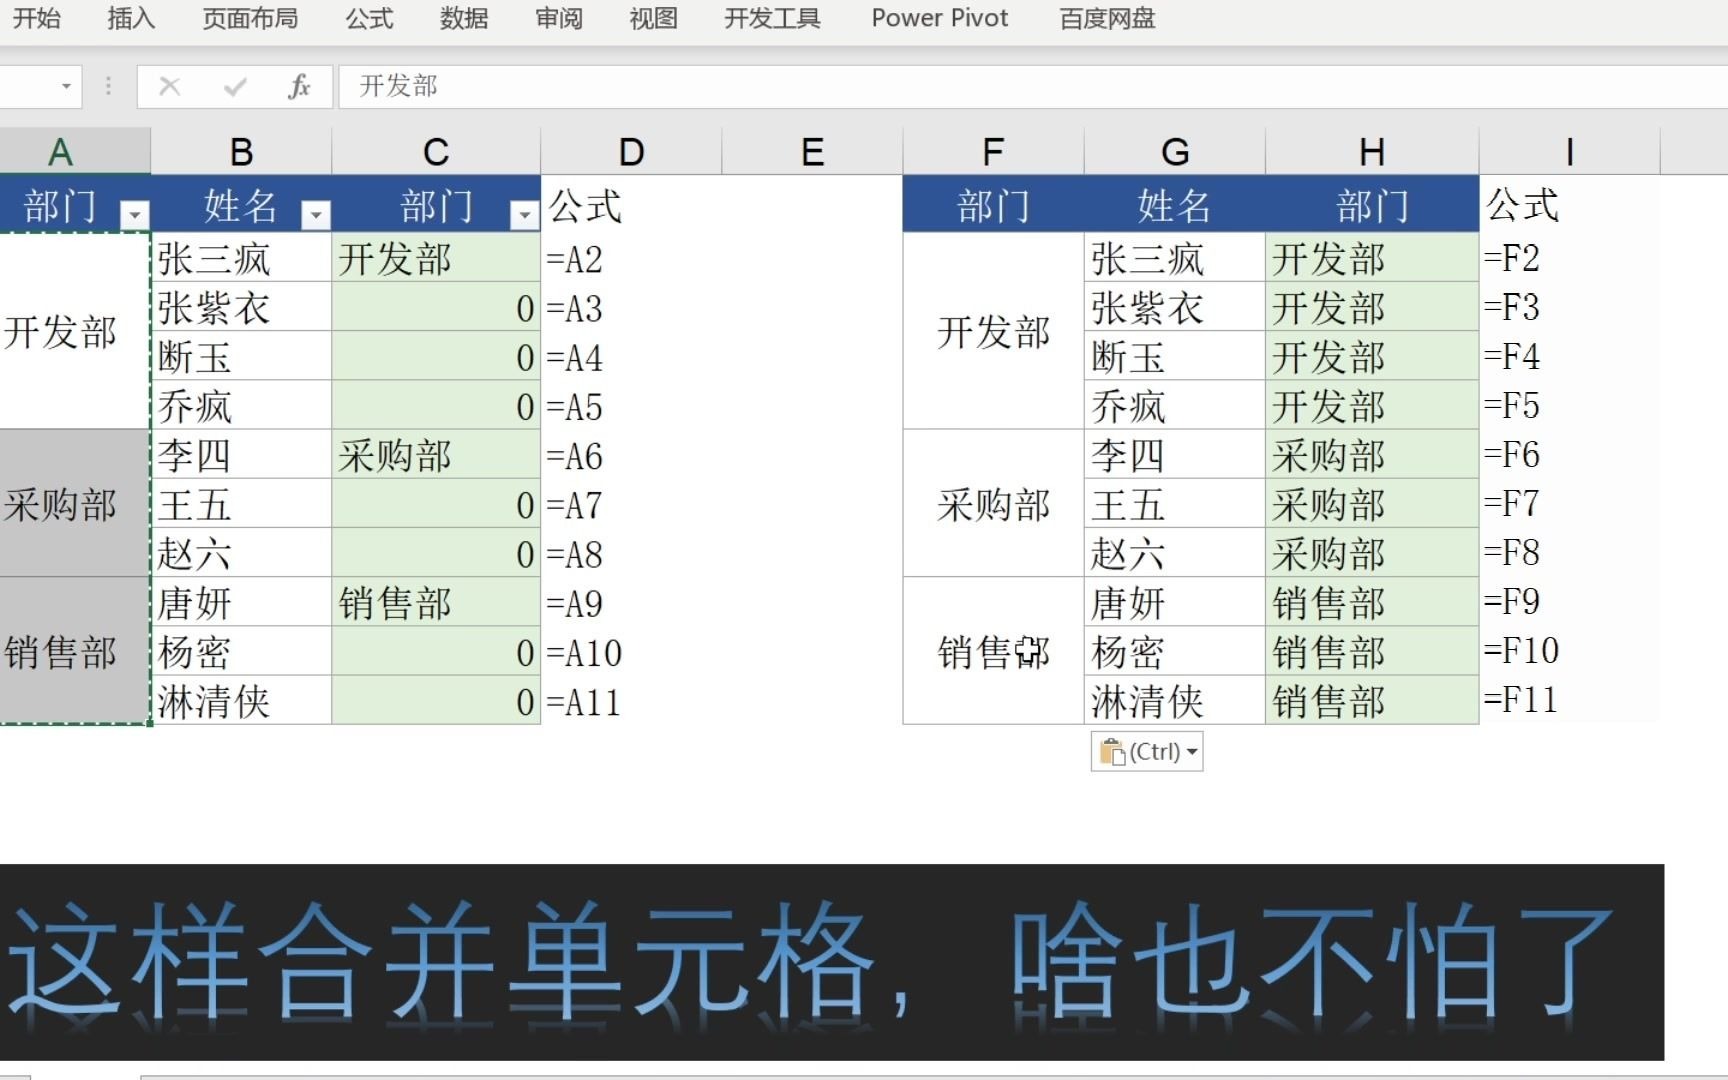Click the Cancel (X) icon in formula bar
This screenshot has width=1728, height=1080.
[x=168, y=86]
